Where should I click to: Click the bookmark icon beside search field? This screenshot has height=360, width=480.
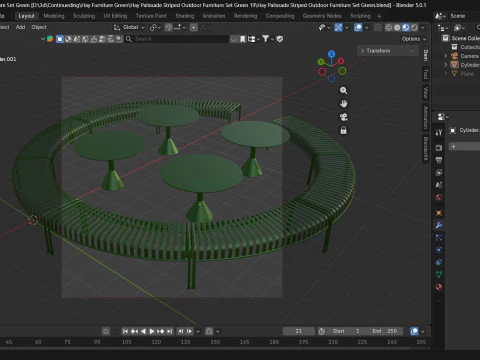[x=243, y=39]
